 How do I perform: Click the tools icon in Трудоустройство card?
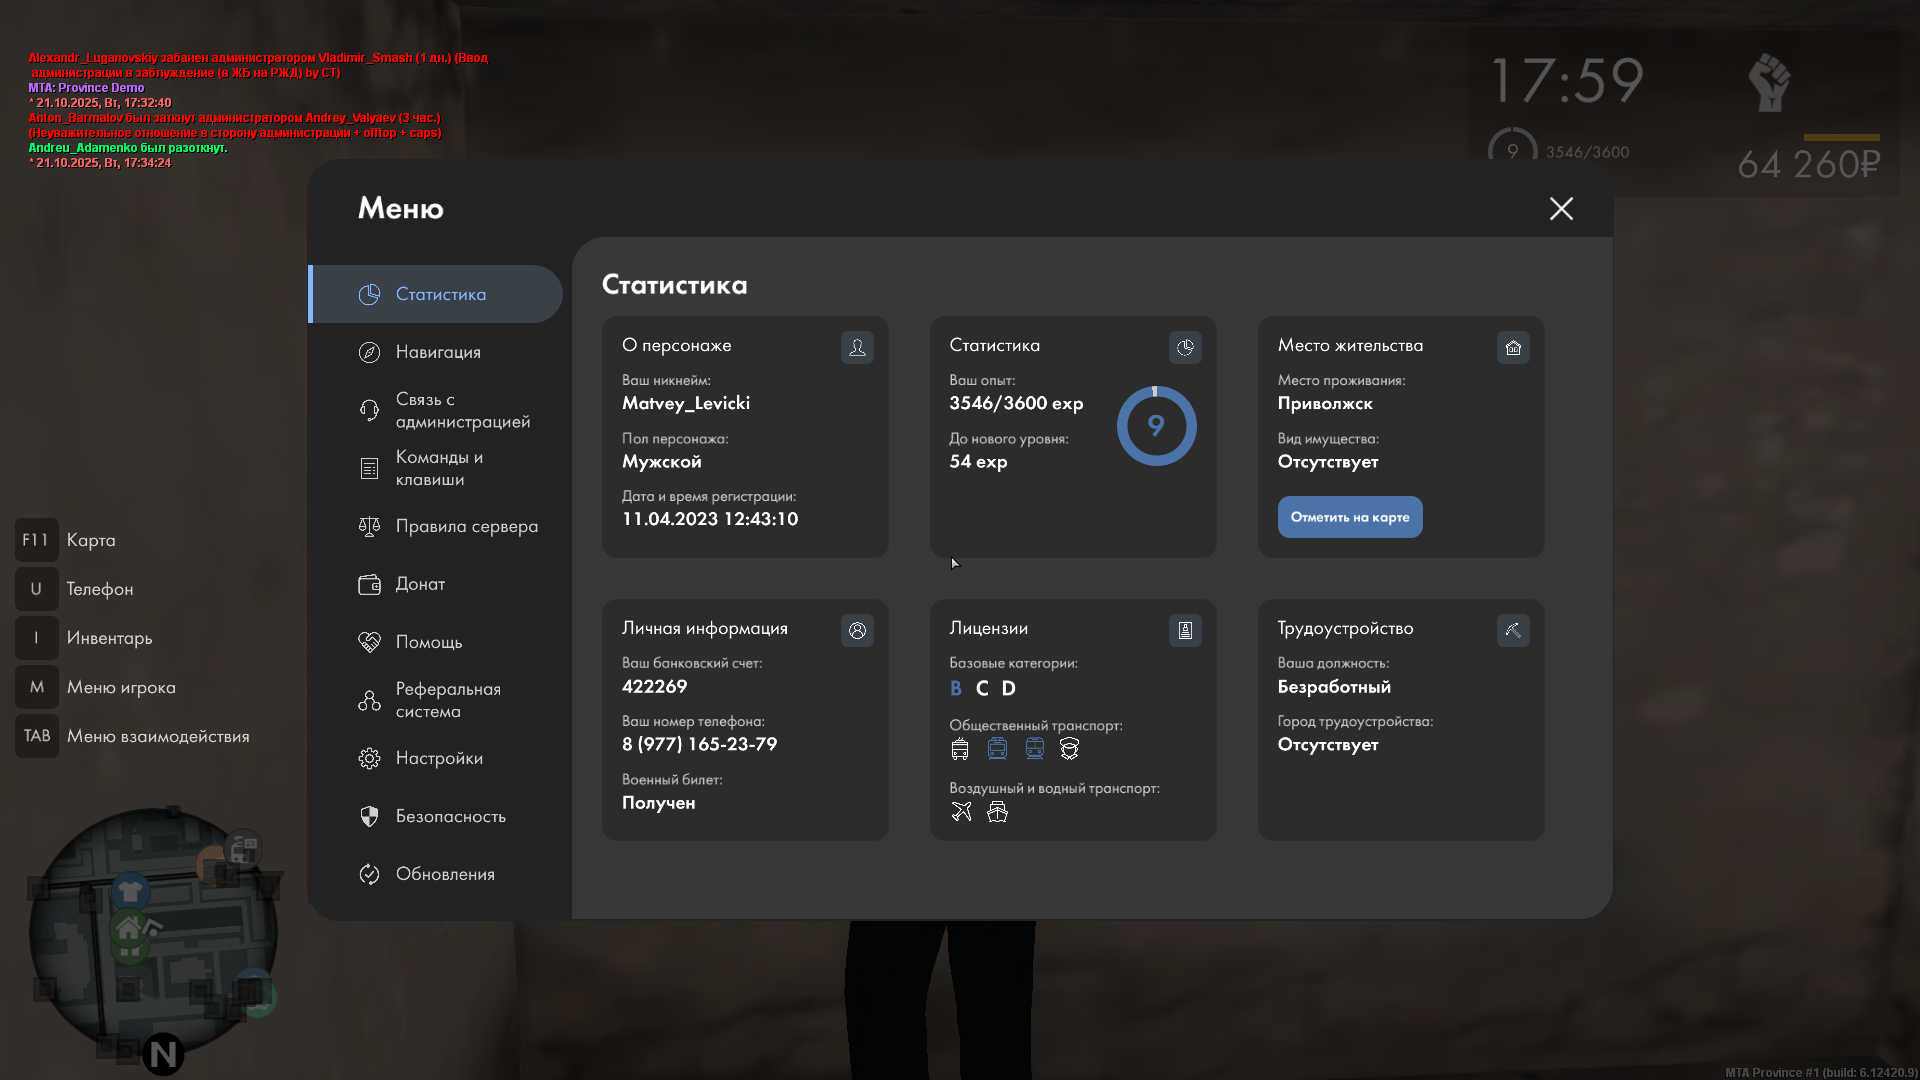click(1513, 630)
